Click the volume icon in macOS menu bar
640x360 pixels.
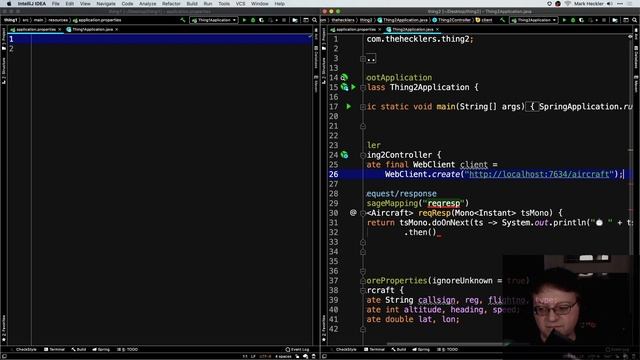tap(610, 4)
